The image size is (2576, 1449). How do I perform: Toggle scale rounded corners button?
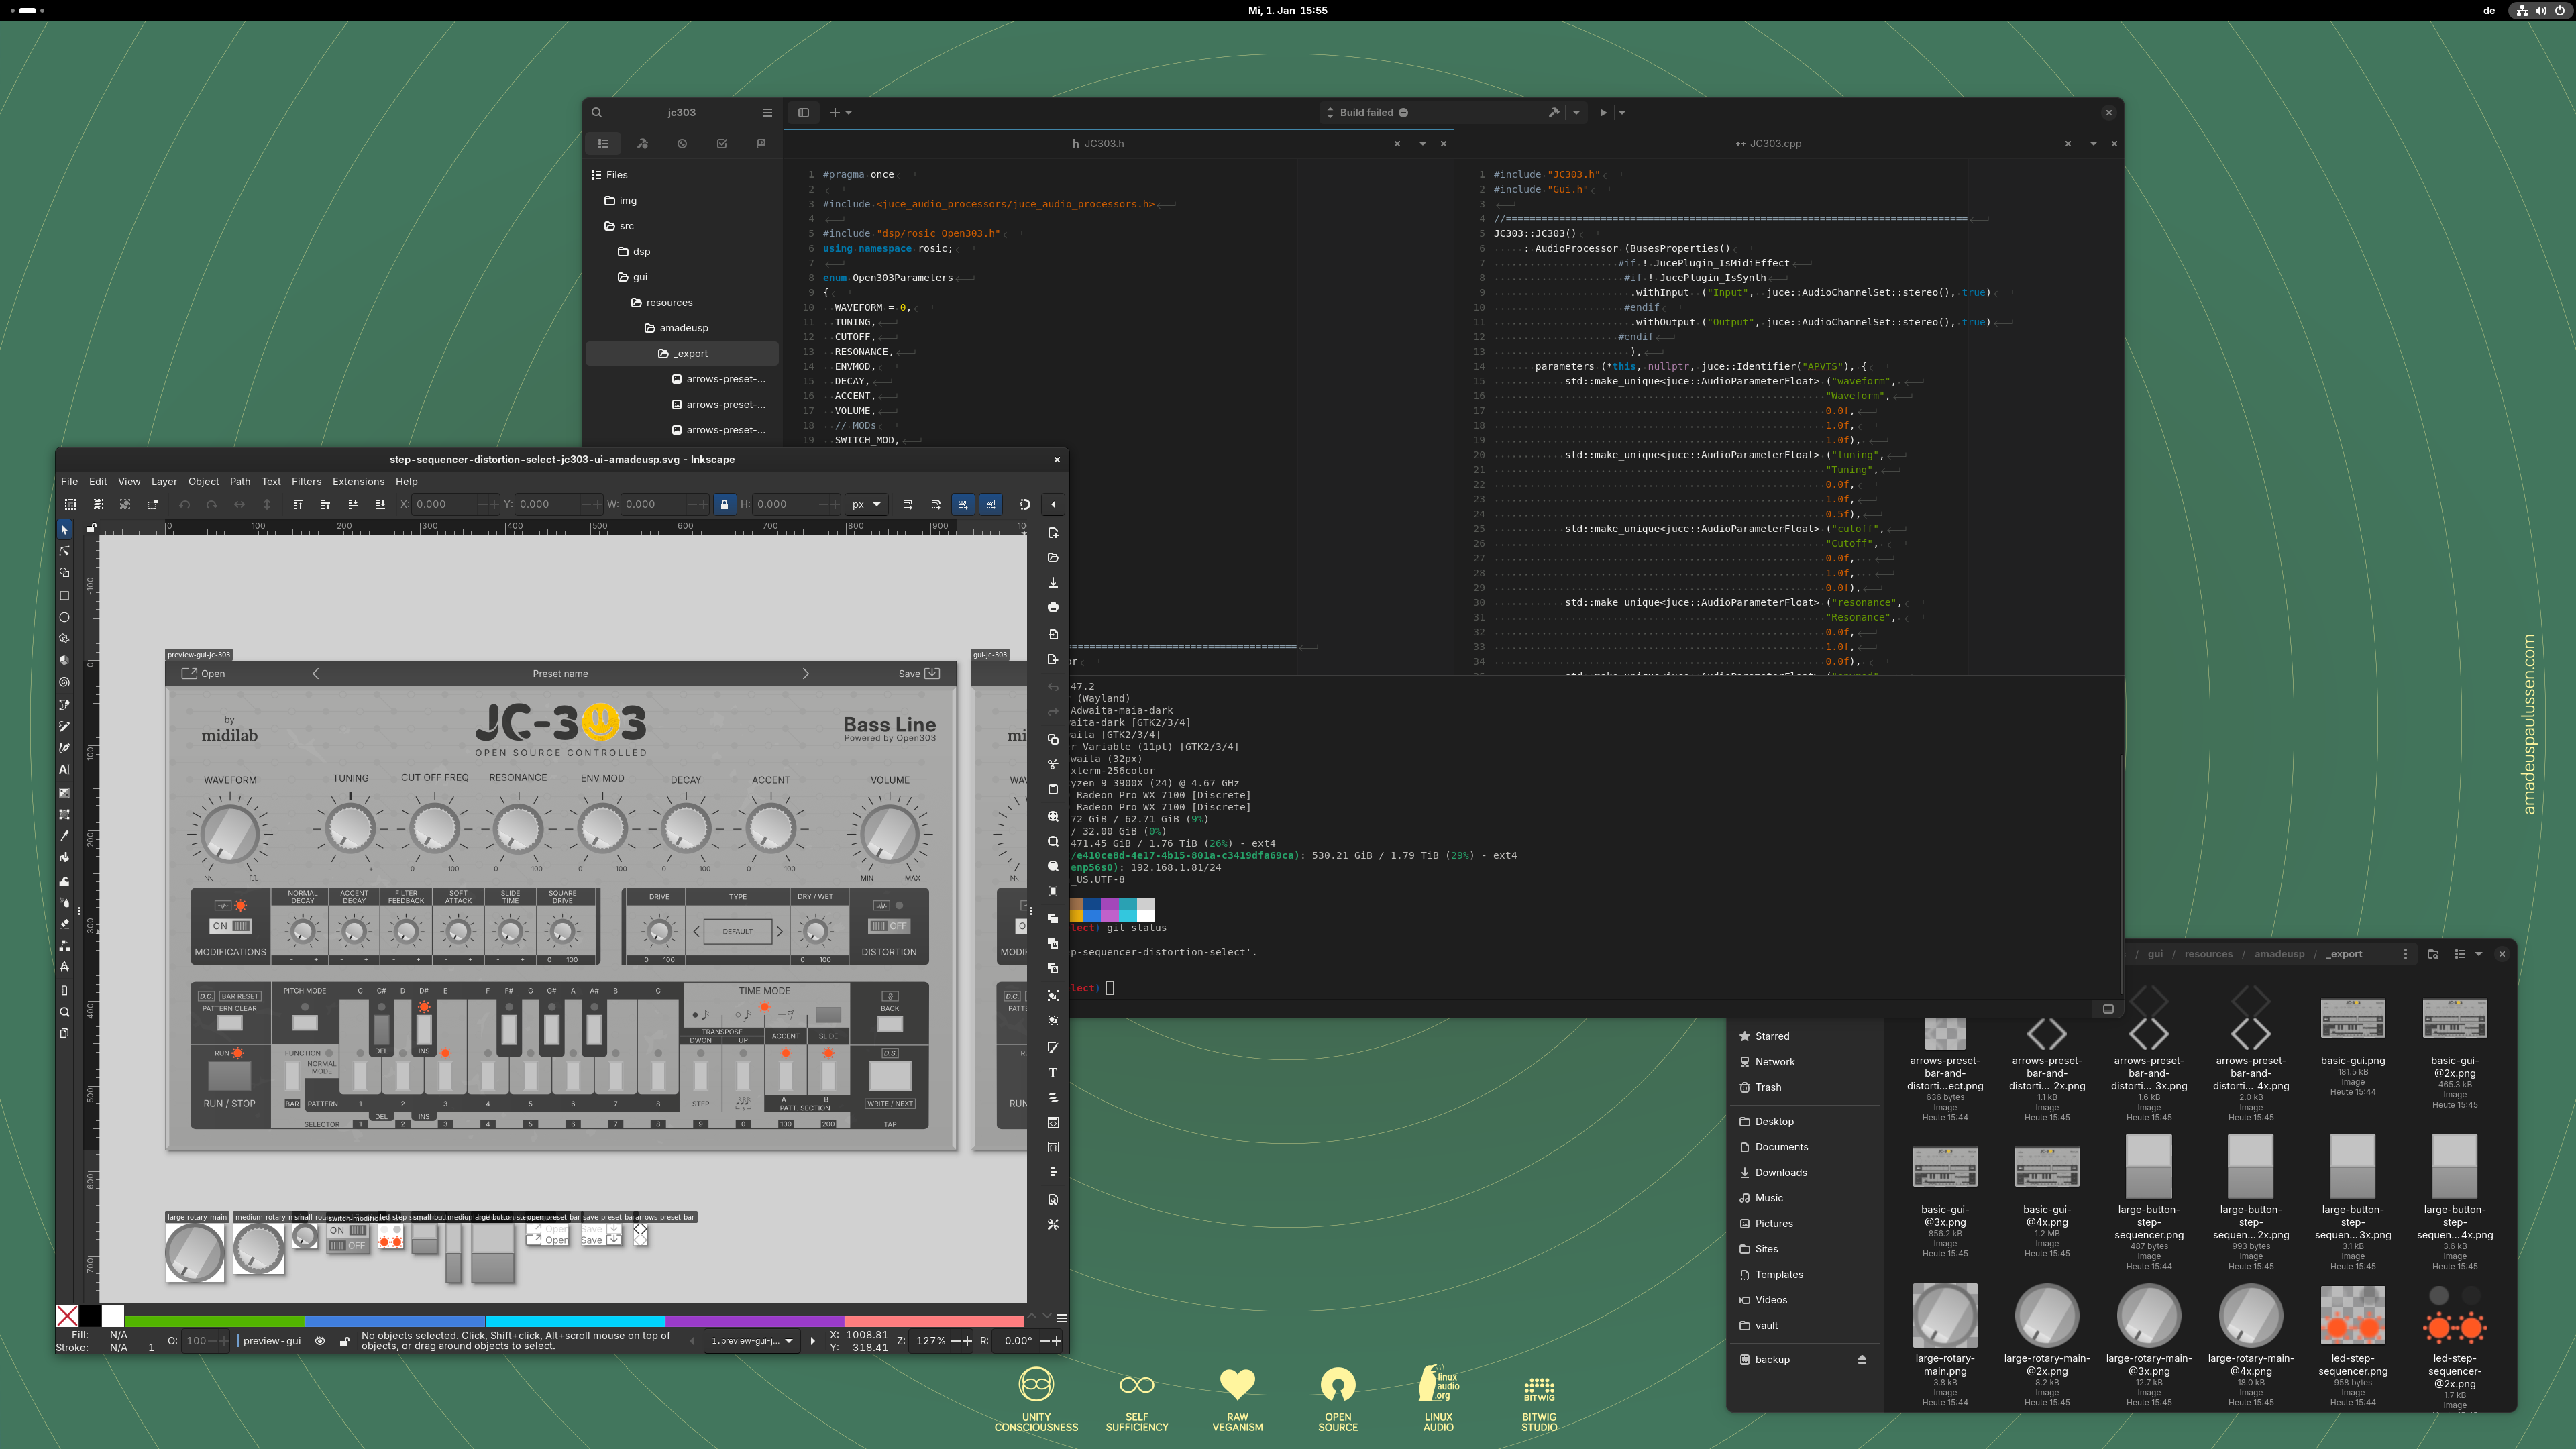pyautogui.click(x=936, y=504)
